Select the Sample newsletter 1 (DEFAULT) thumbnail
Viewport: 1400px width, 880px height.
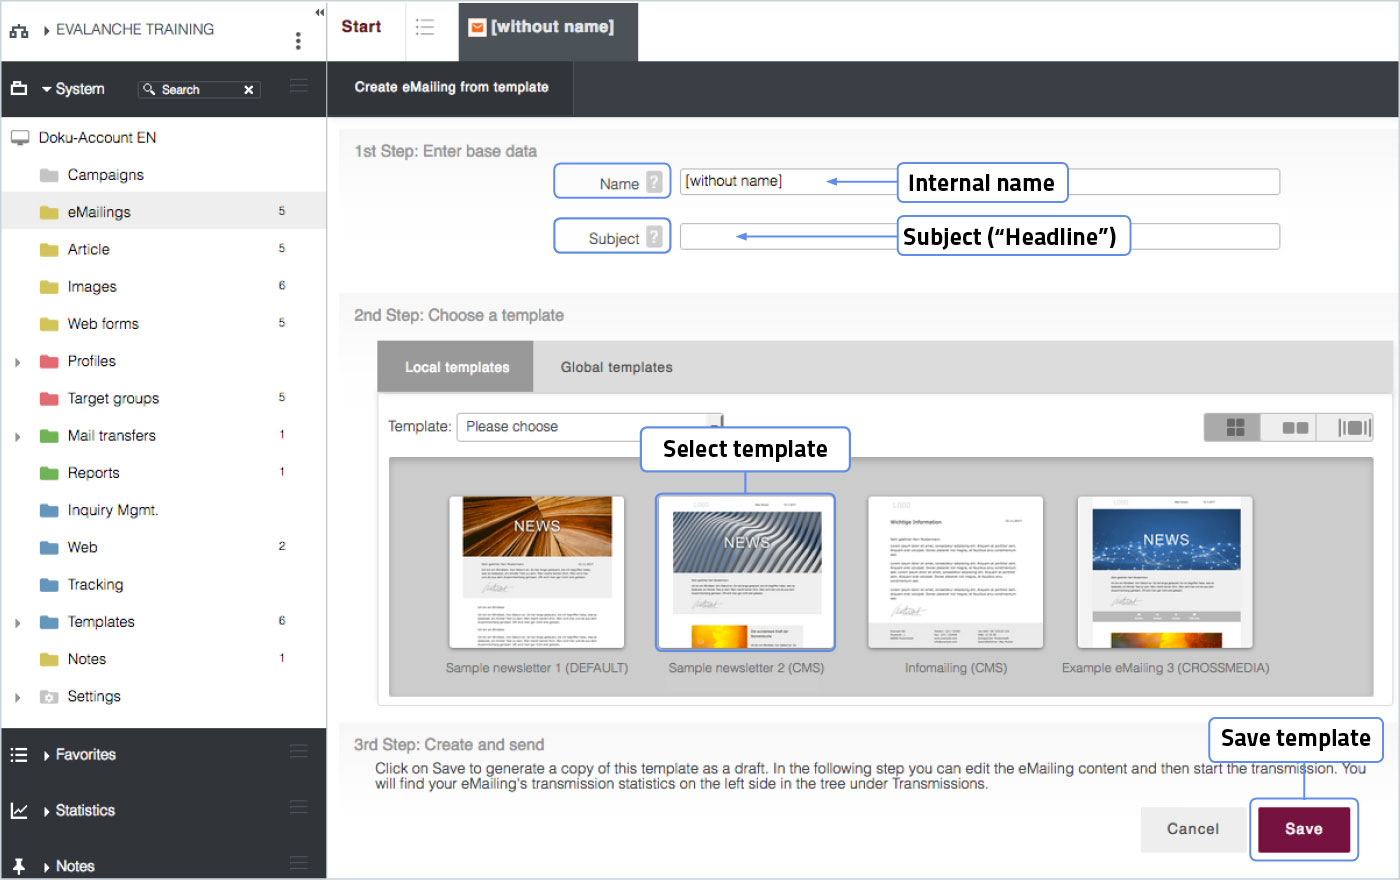tap(537, 572)
